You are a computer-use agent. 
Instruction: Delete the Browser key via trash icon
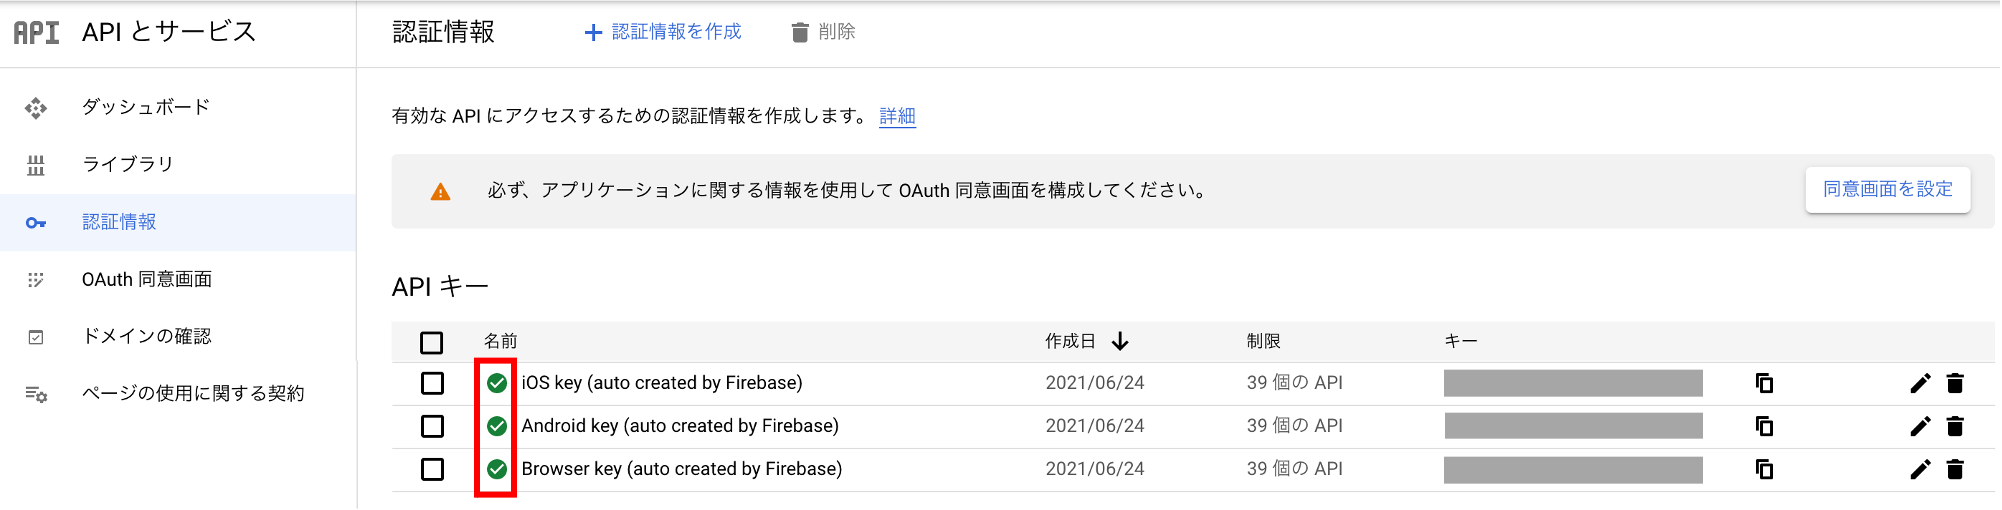click(x=1956, y=469)
